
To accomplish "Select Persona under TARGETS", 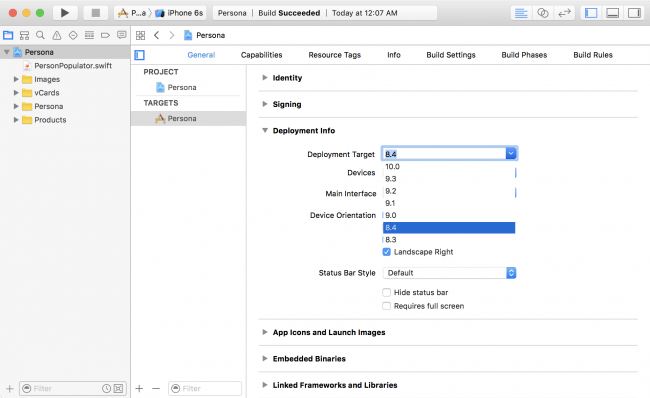I will click(x=182, y=119).
